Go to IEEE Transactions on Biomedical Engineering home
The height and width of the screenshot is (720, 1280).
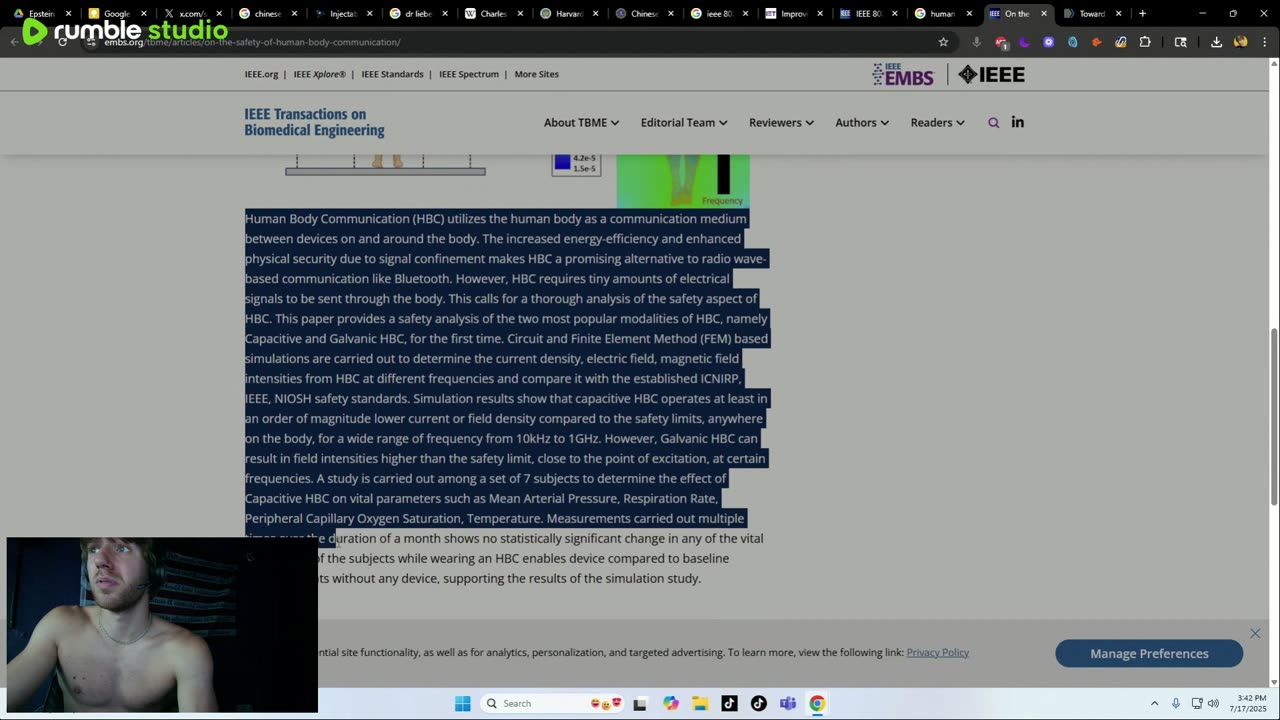(x=314, y=122)
